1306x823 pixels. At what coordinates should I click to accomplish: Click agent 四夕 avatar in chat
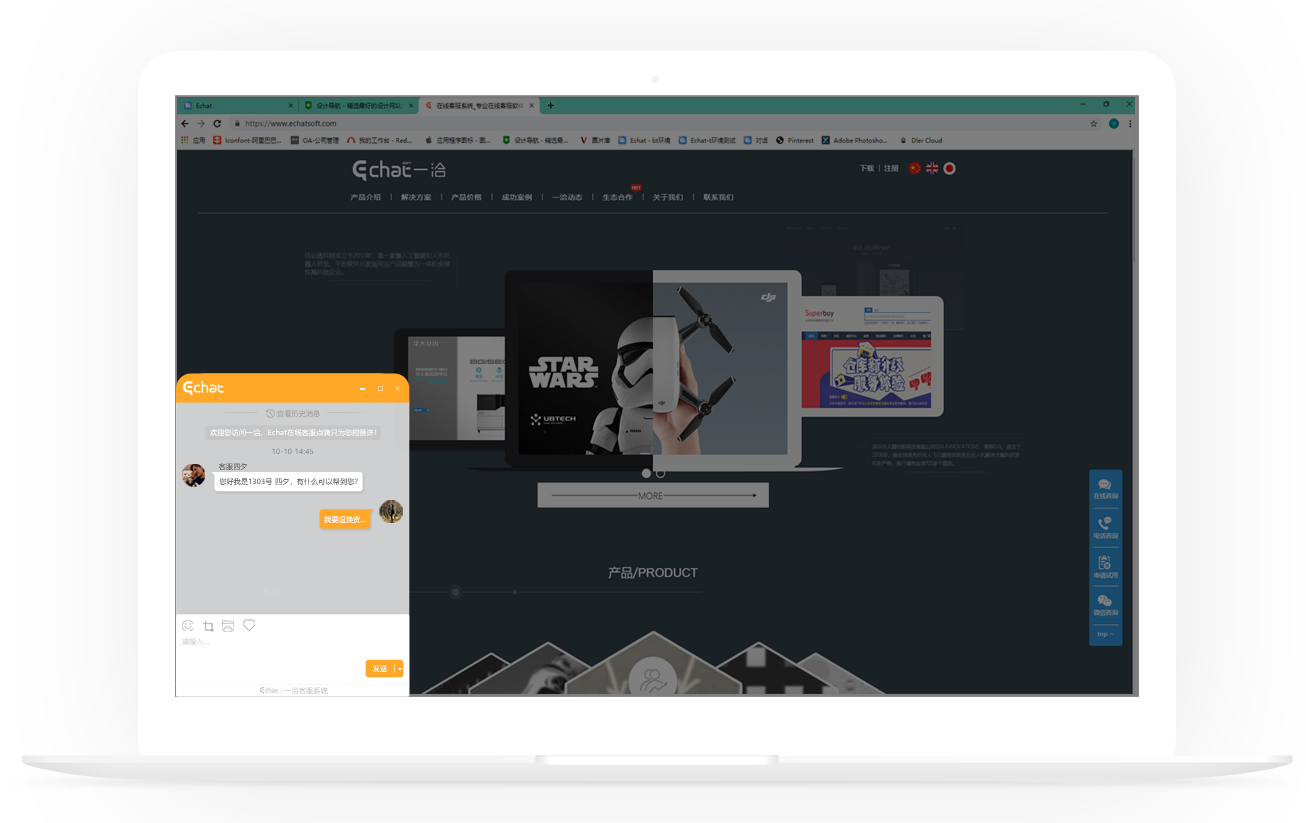click(194, 475)
